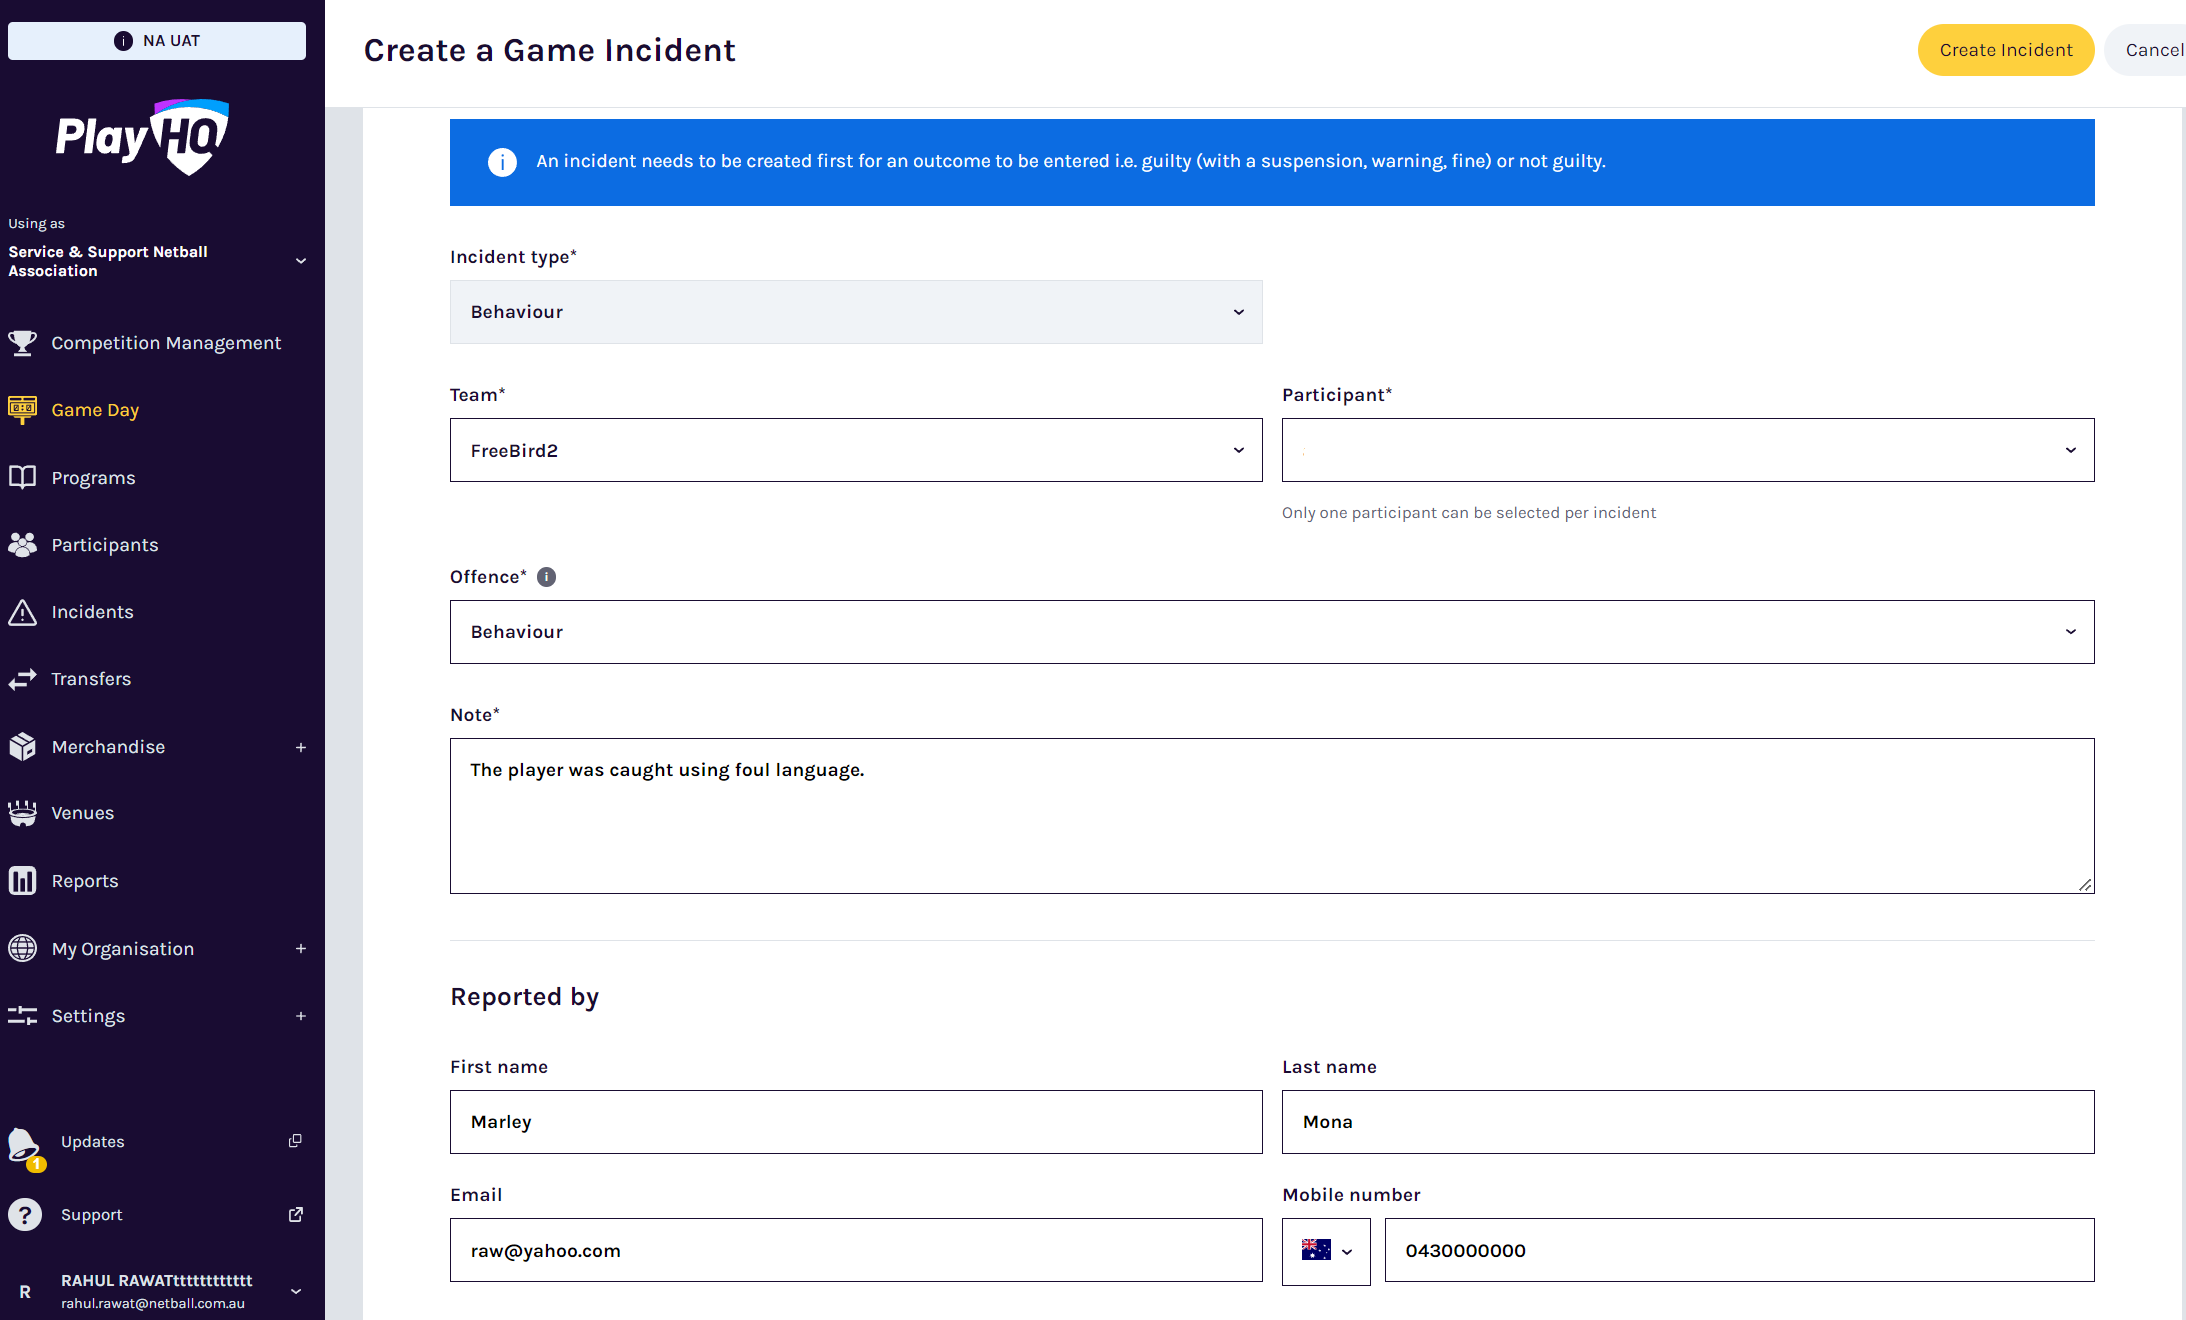Click the My Organisation menu label
This screenshot has width=2186, height=1320.
[x=123, y=949]
